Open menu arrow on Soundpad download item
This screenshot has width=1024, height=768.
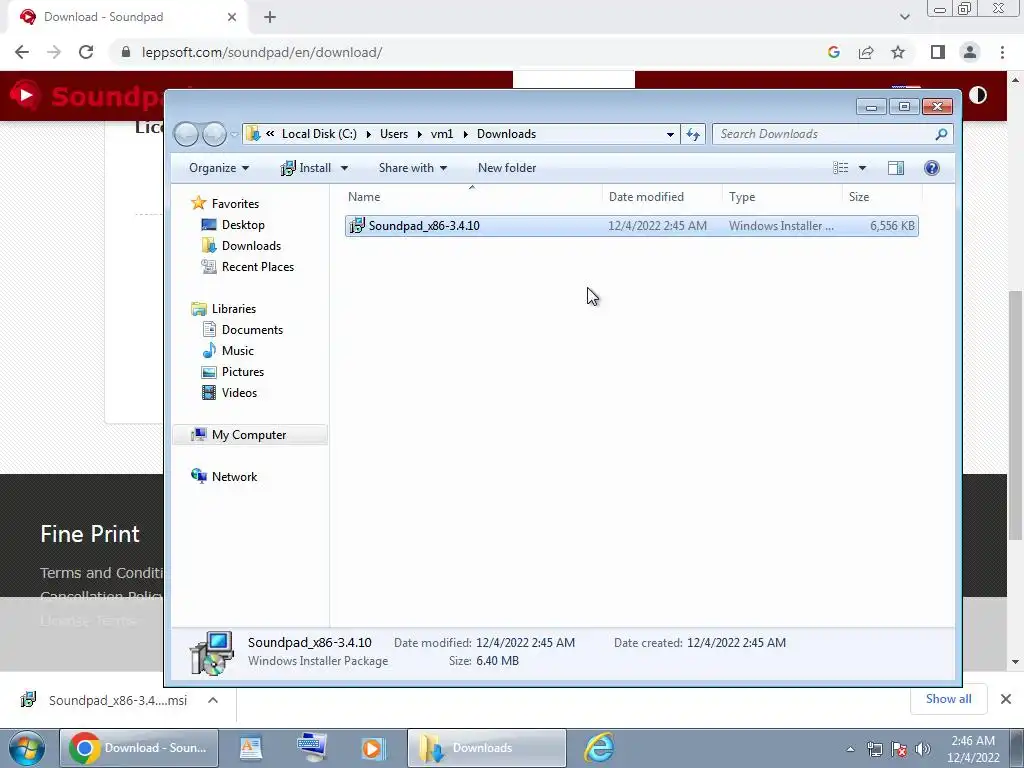[x=213, y=700]
